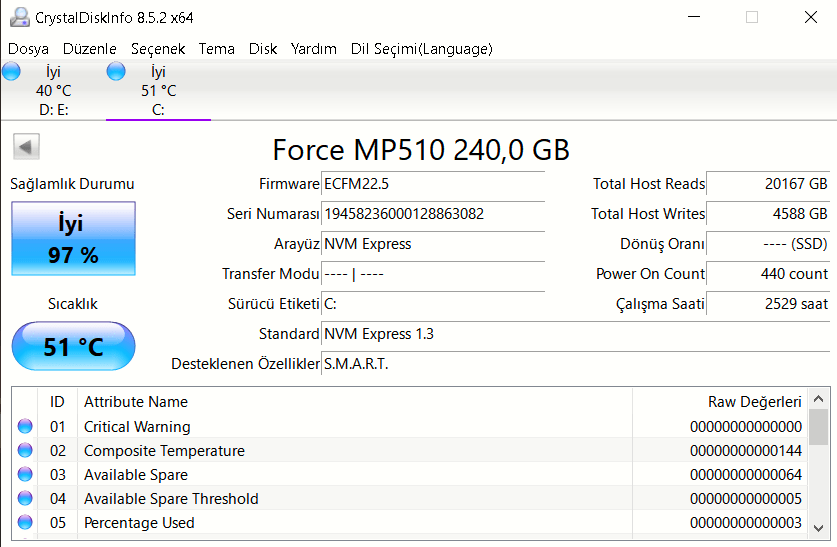The height and width of the screenshot is (547, 837).
Task: Open the Seçenek menu
Action: coord(157,48)
